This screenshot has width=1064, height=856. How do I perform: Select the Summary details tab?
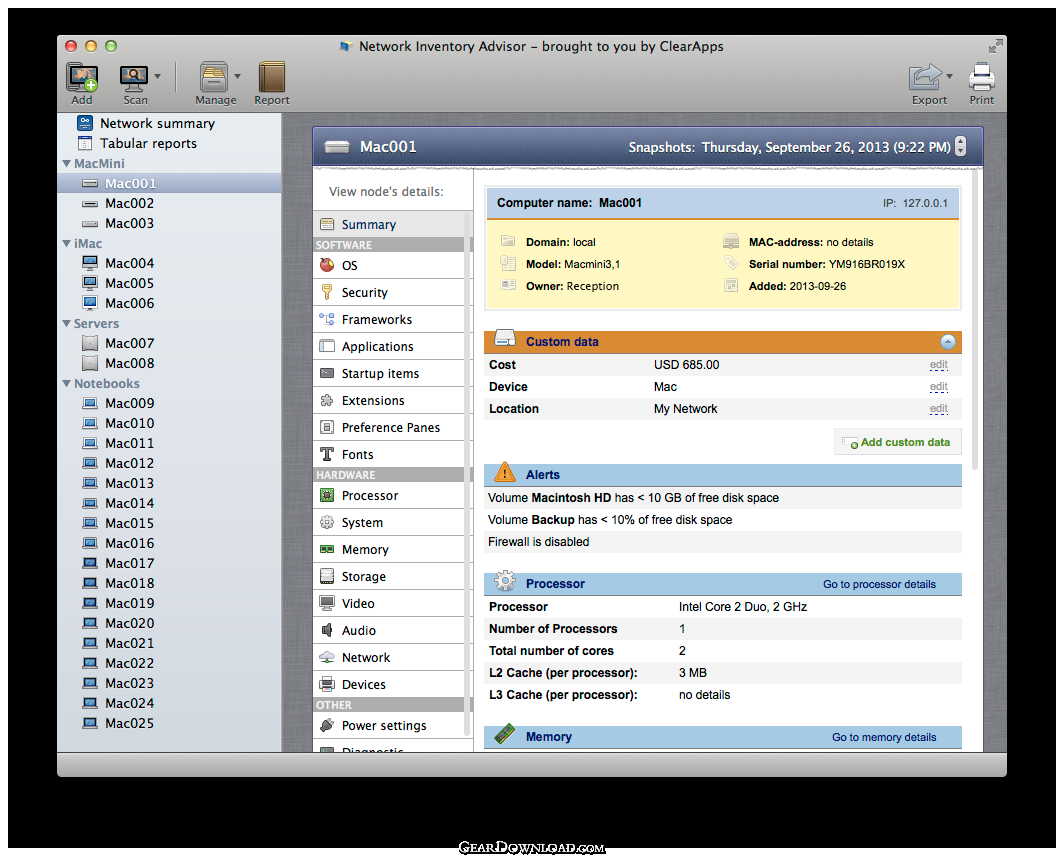pyautogui.click(x=389, y=225)
